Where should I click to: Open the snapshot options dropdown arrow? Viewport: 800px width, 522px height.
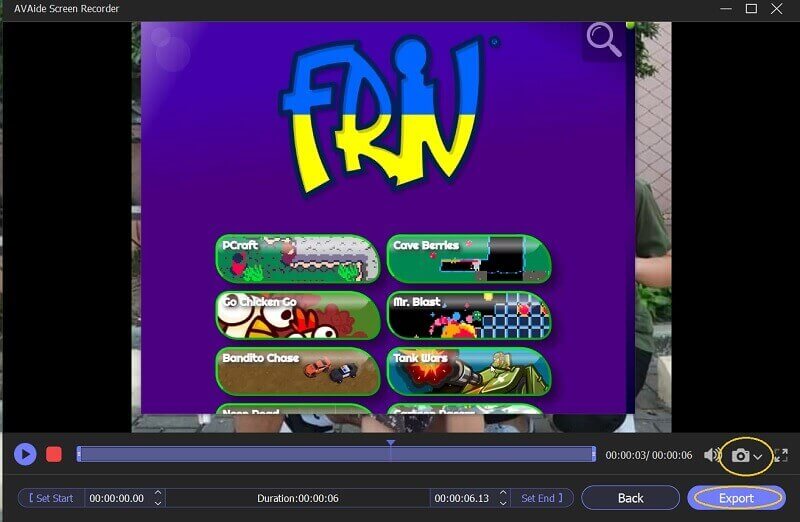(x=758, y=457)
